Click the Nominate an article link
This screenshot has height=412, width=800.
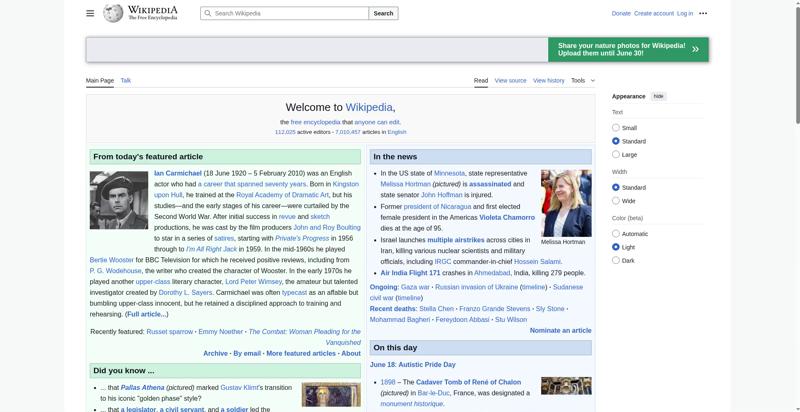560,330
